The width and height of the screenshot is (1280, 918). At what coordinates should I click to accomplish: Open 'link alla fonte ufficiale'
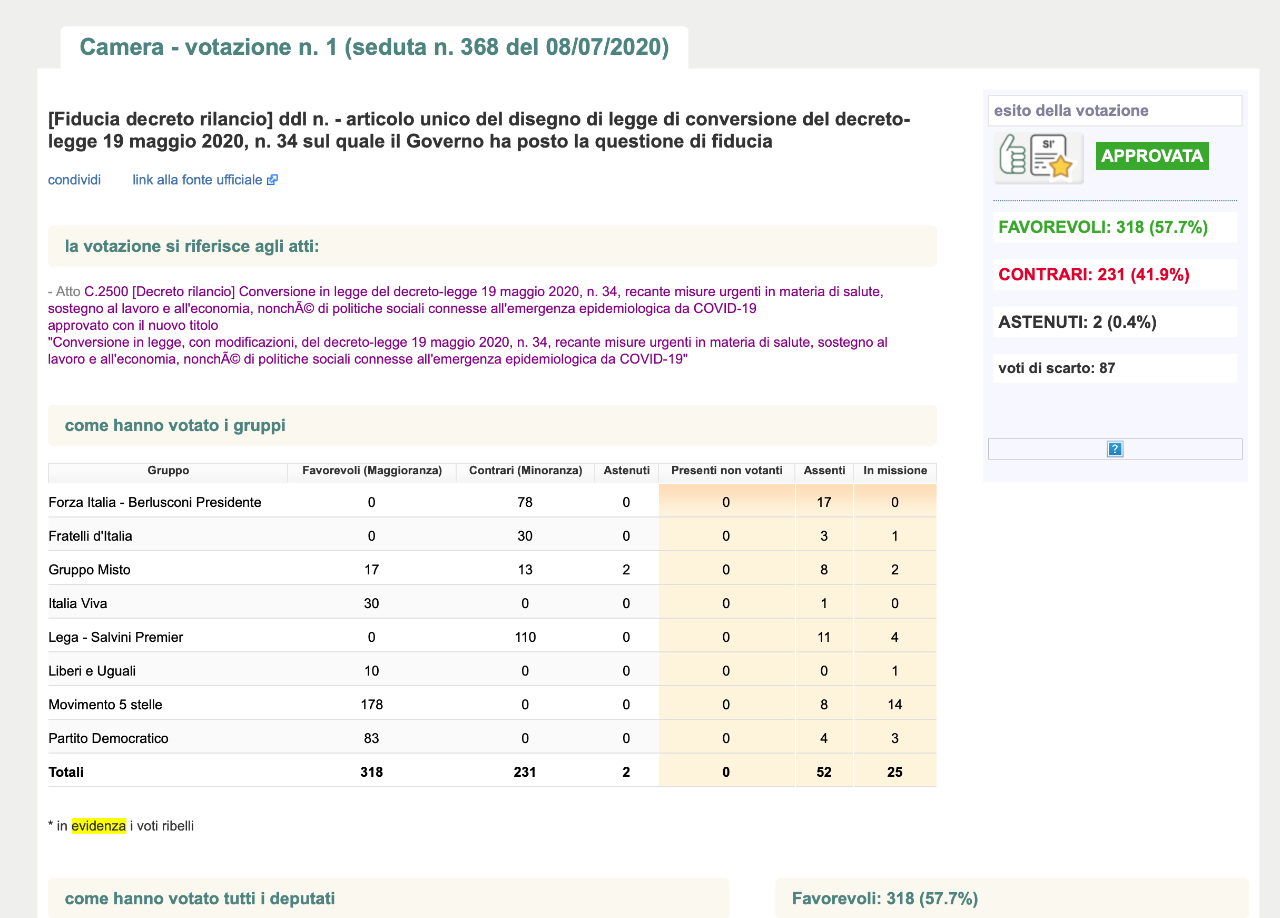pyautogui.click(x=197, y=180)
